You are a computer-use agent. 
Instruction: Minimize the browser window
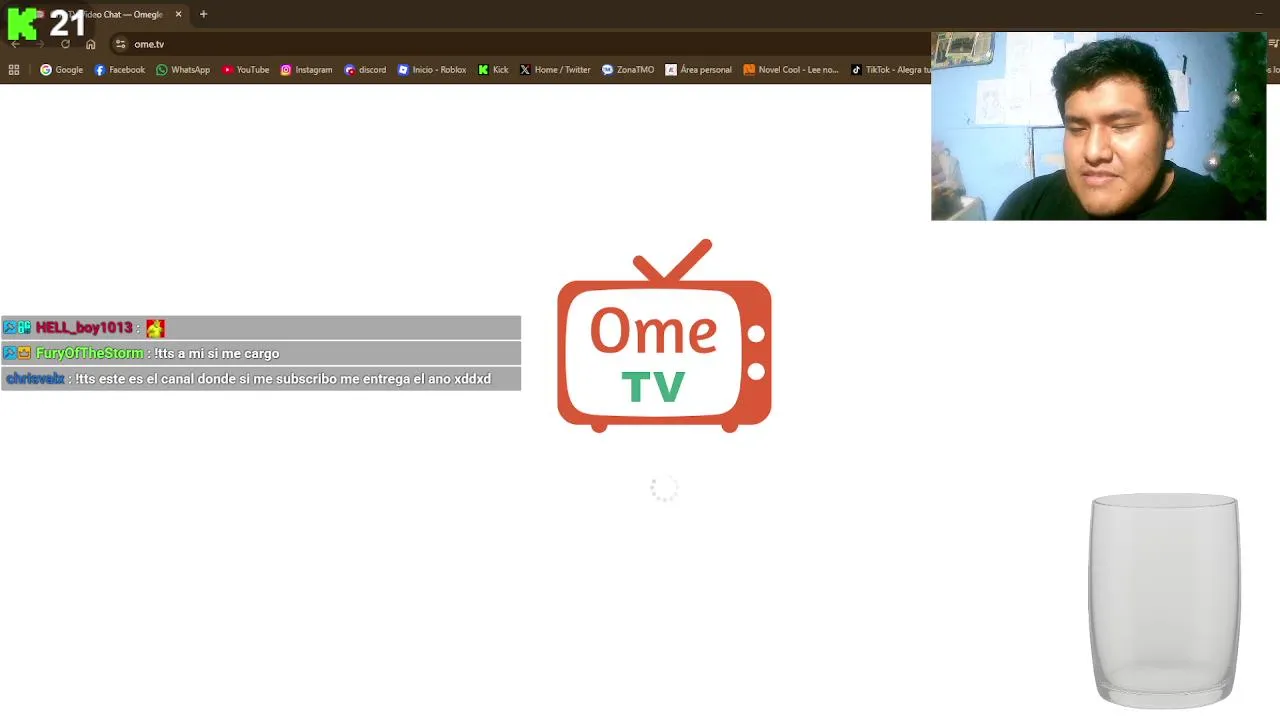[1258, 14]
